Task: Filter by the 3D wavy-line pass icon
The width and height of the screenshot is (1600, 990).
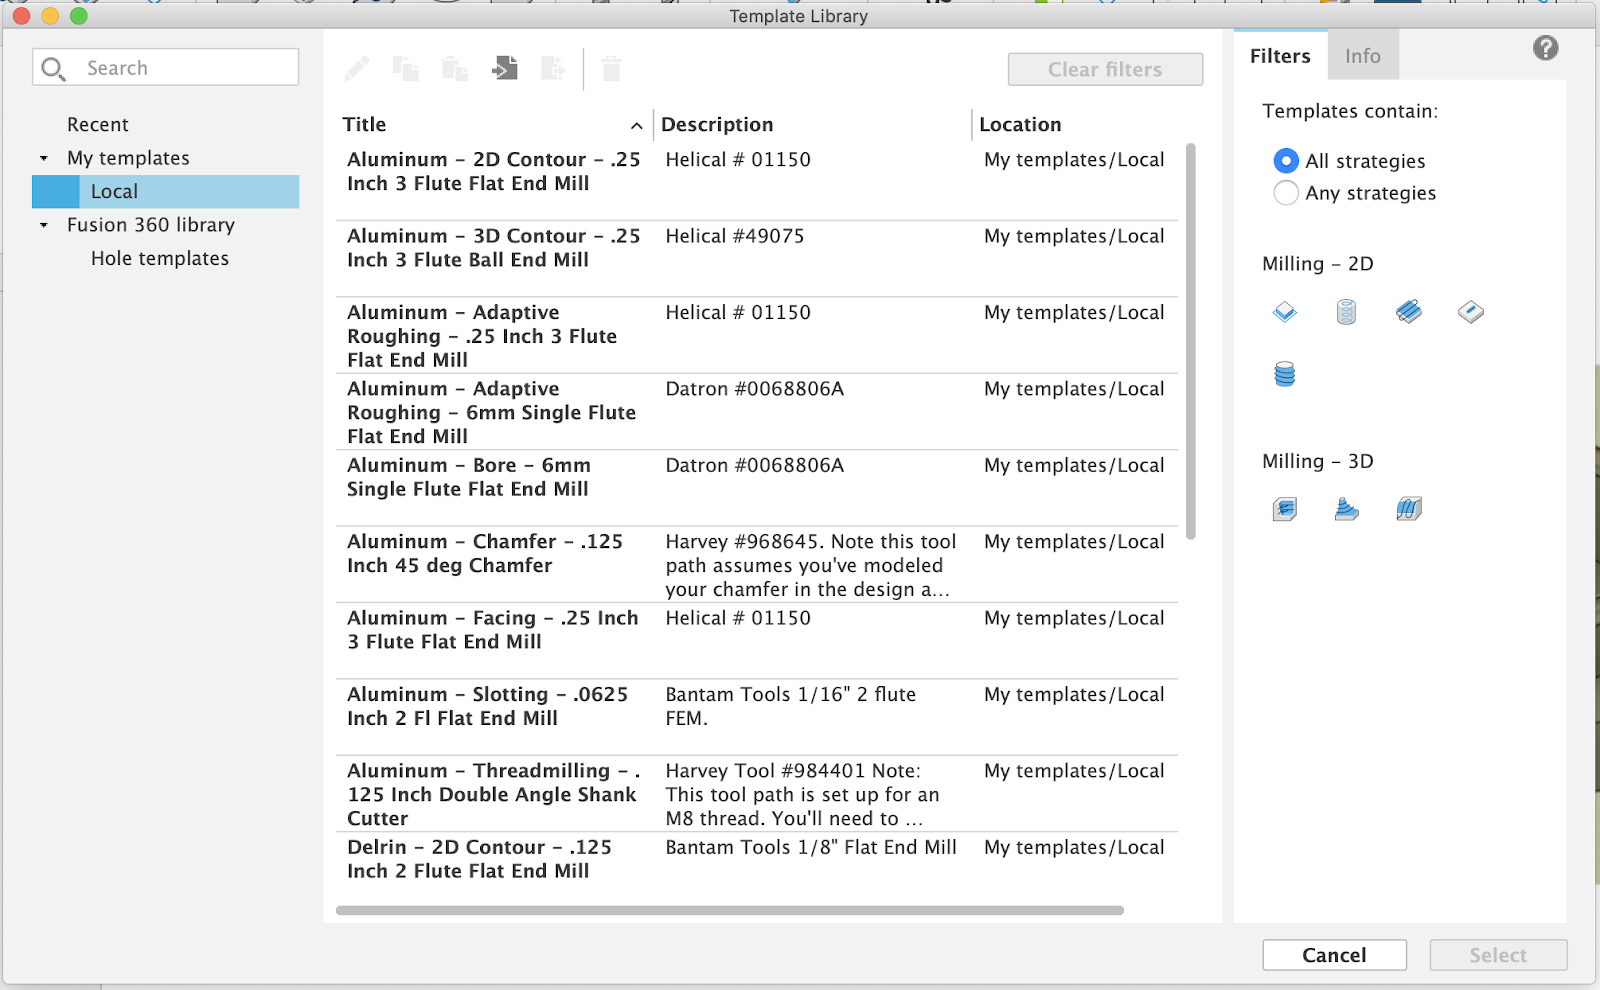Action: [x=1409, y=509]
